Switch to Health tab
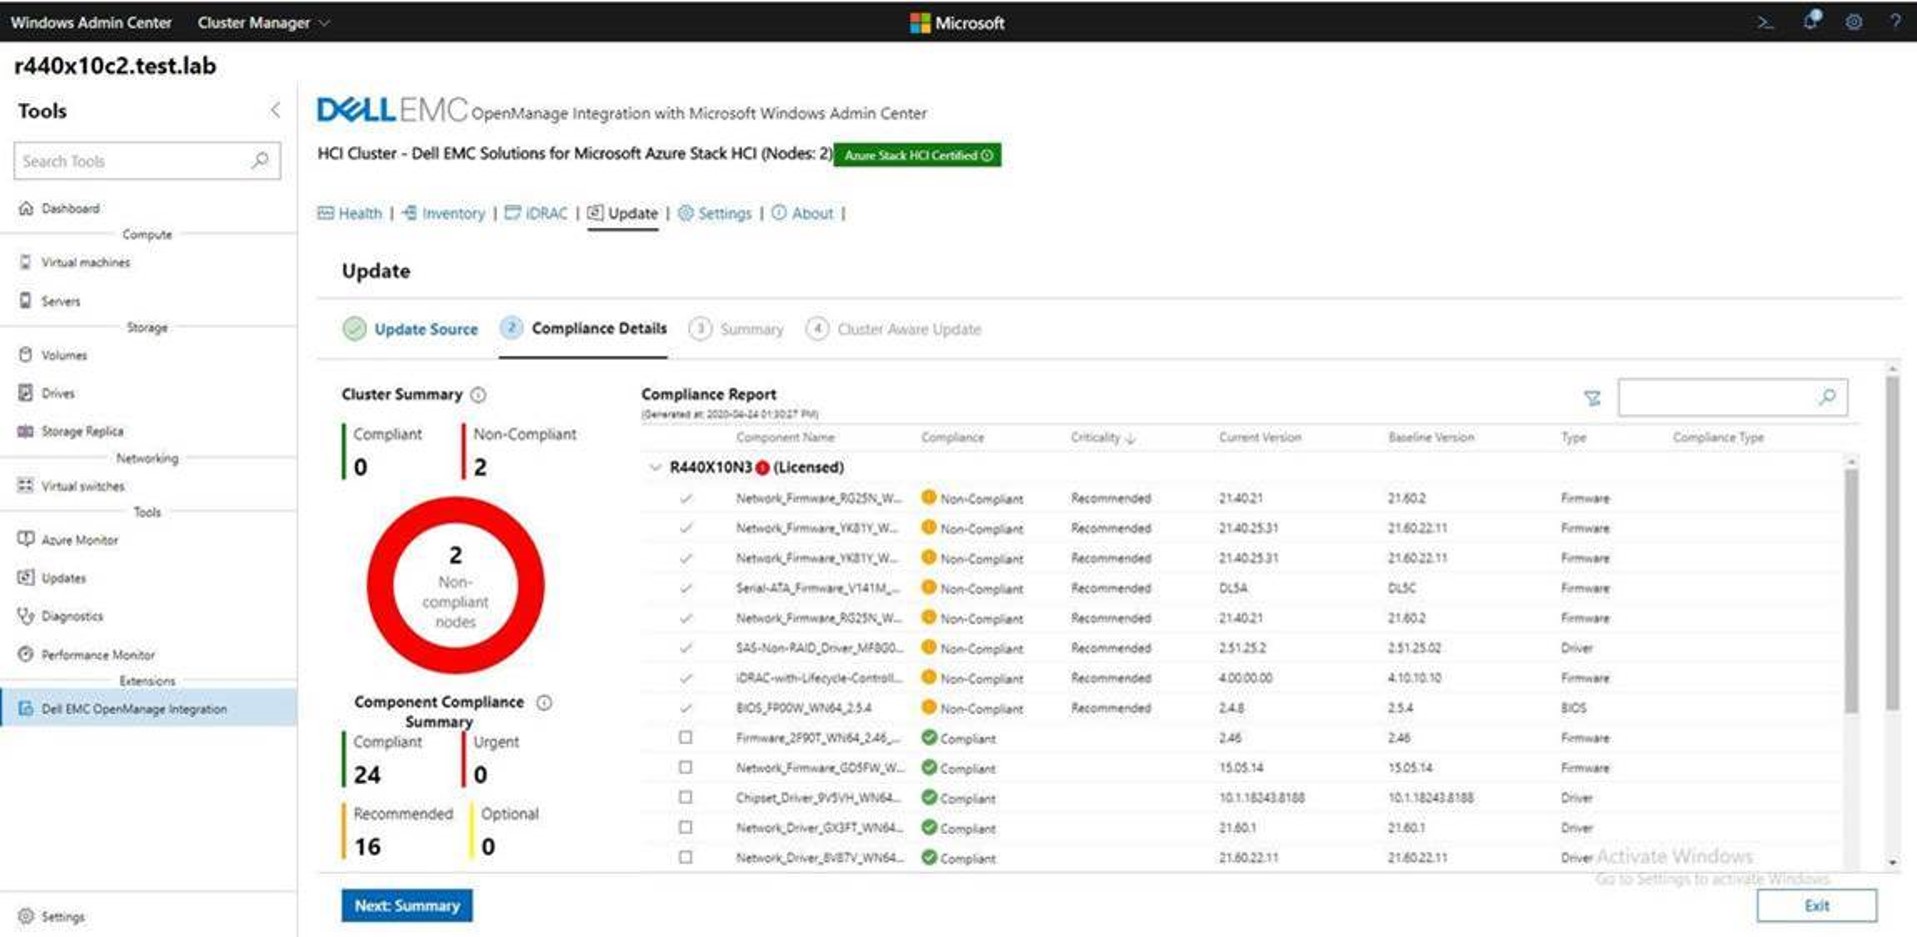This screenshot has width=1917, height=937. pyautogui.click(x=350, y=213)
